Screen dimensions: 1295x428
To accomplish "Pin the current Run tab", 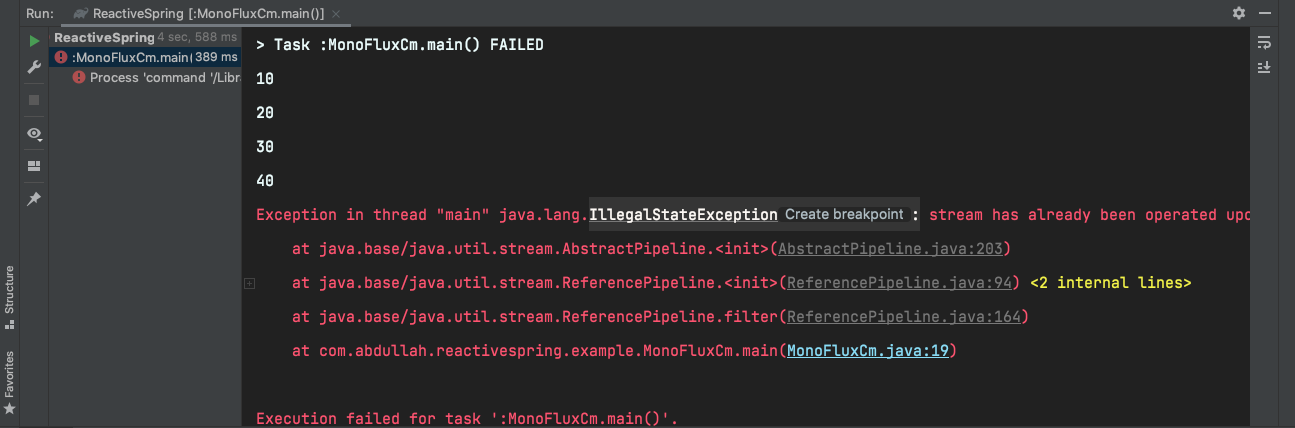I will [x=34, y=199].
